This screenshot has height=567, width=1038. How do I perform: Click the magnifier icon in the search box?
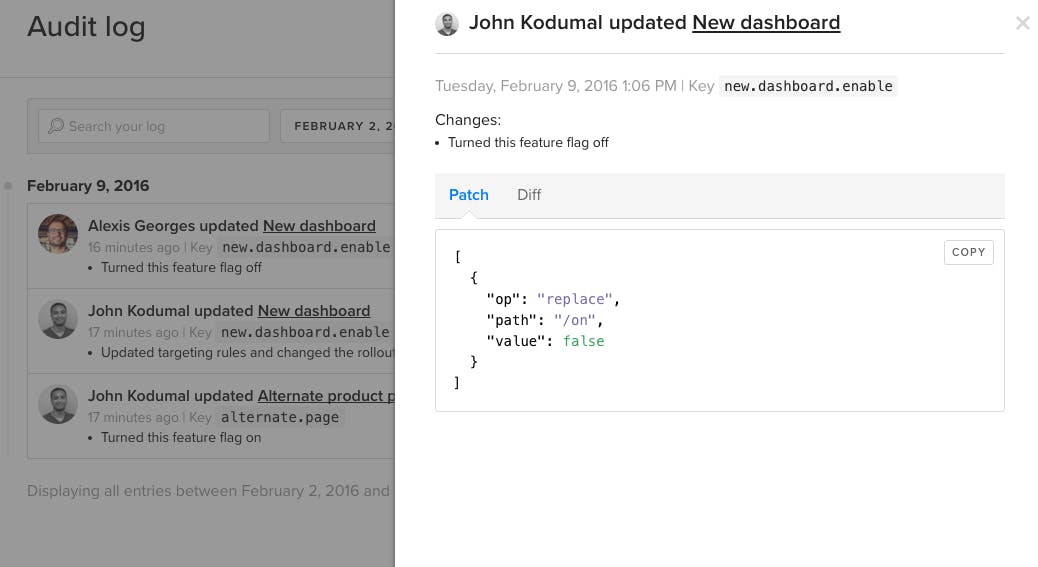56,126
